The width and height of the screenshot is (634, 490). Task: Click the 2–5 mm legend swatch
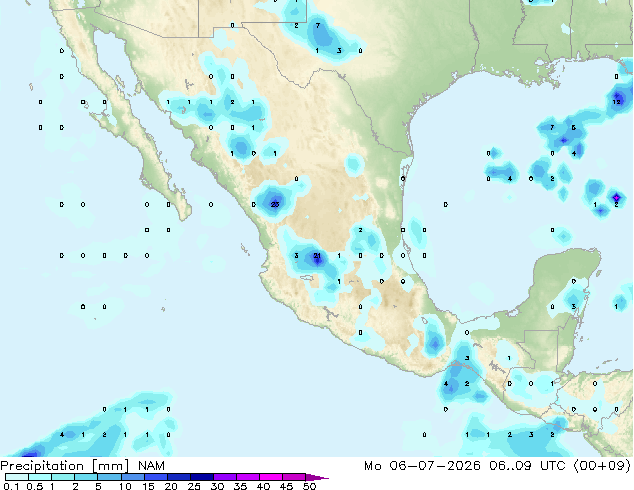pyautogui.click(x=86, y=477)
